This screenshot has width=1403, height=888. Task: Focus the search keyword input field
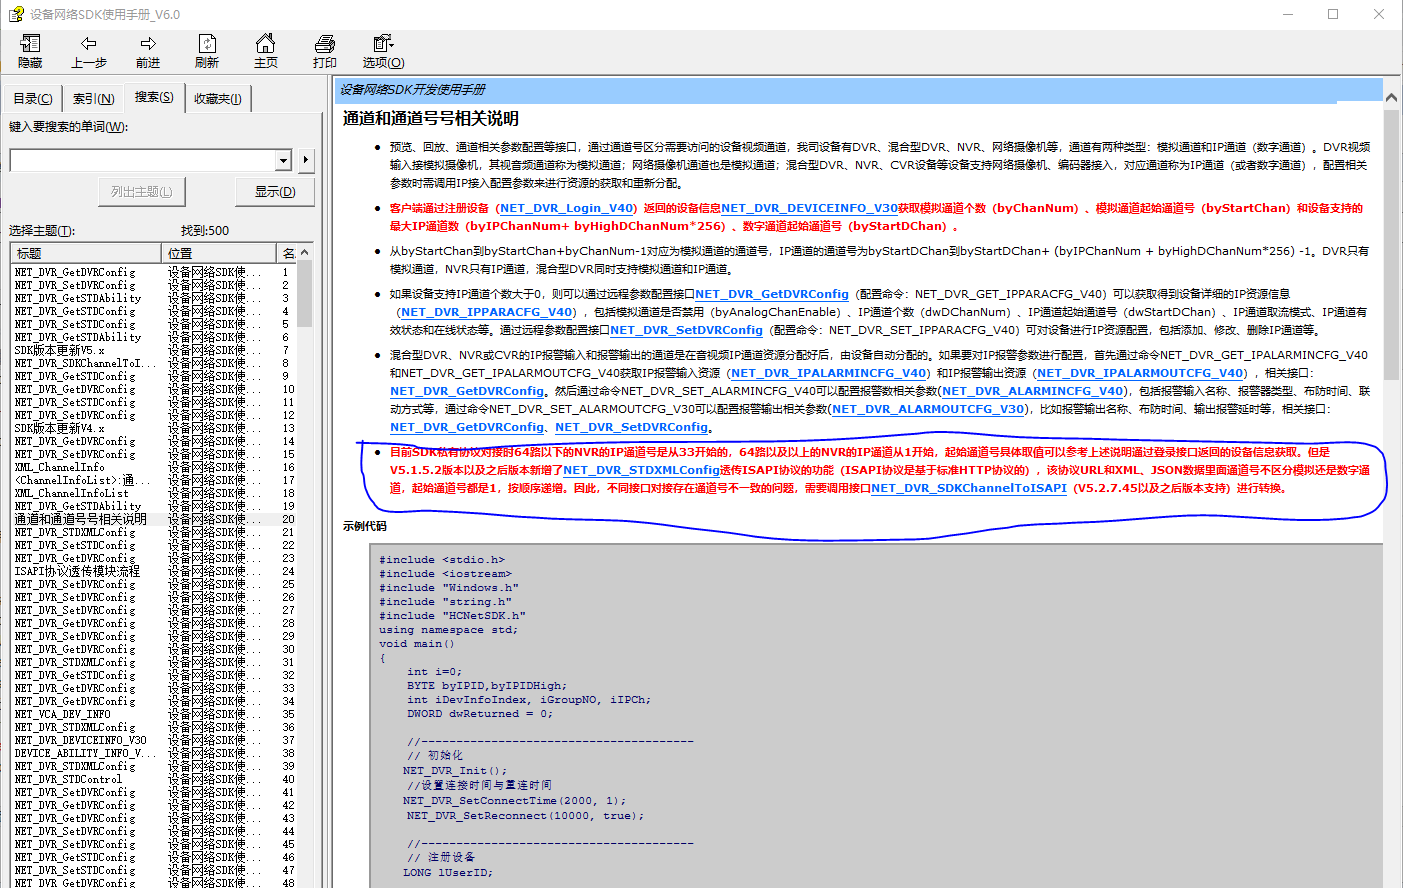click(142, 160)
